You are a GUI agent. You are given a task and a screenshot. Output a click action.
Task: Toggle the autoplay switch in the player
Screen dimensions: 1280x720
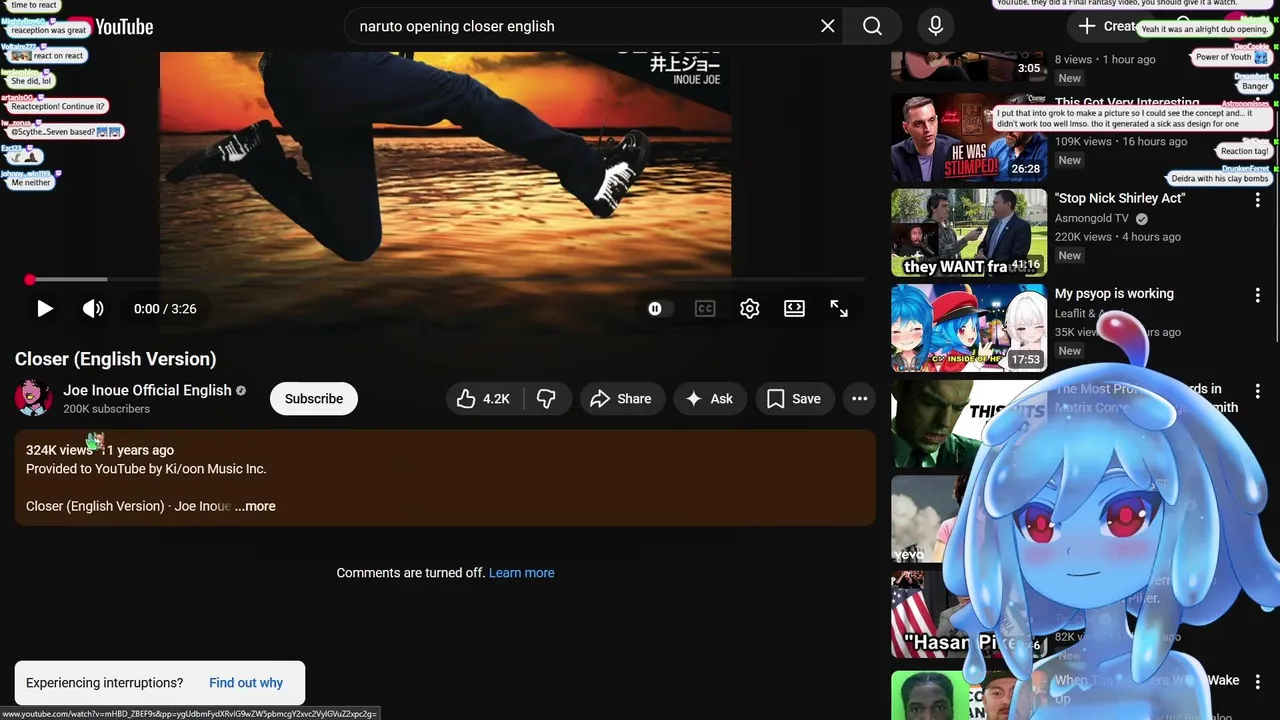656,309
